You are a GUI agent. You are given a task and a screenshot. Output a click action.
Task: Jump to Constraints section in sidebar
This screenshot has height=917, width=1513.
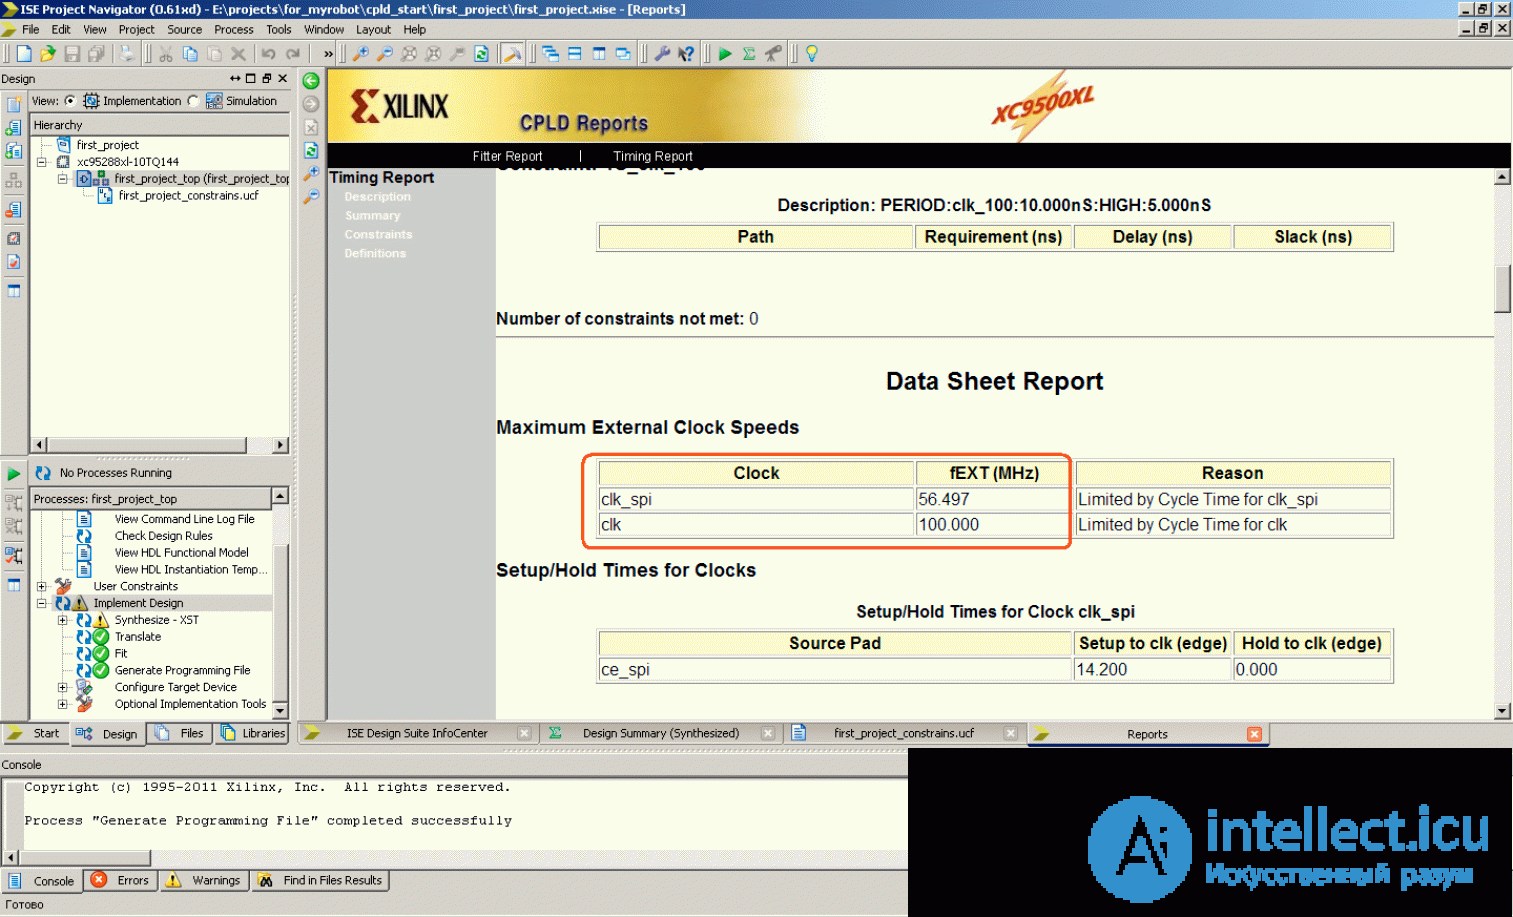pos(378,235)
